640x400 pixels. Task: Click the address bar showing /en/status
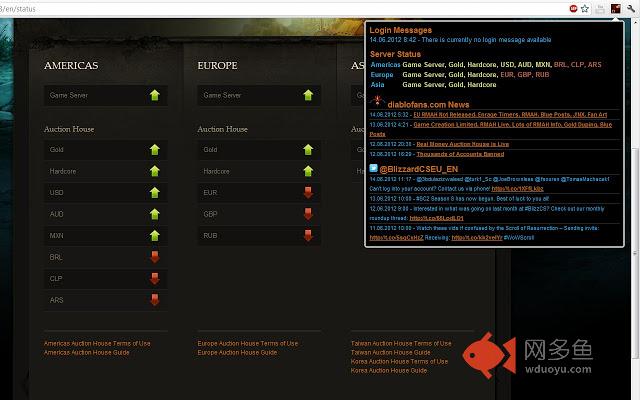click(282, 9)
